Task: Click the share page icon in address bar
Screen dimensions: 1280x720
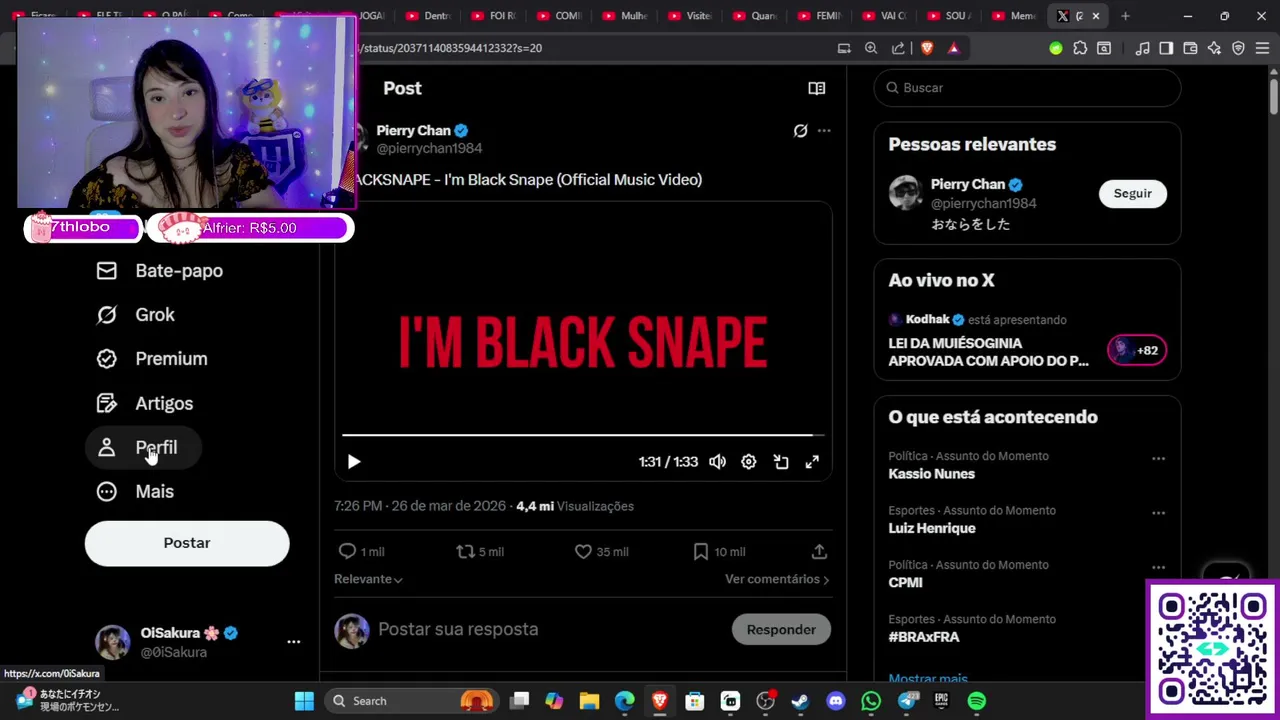Action: [898, 48]
